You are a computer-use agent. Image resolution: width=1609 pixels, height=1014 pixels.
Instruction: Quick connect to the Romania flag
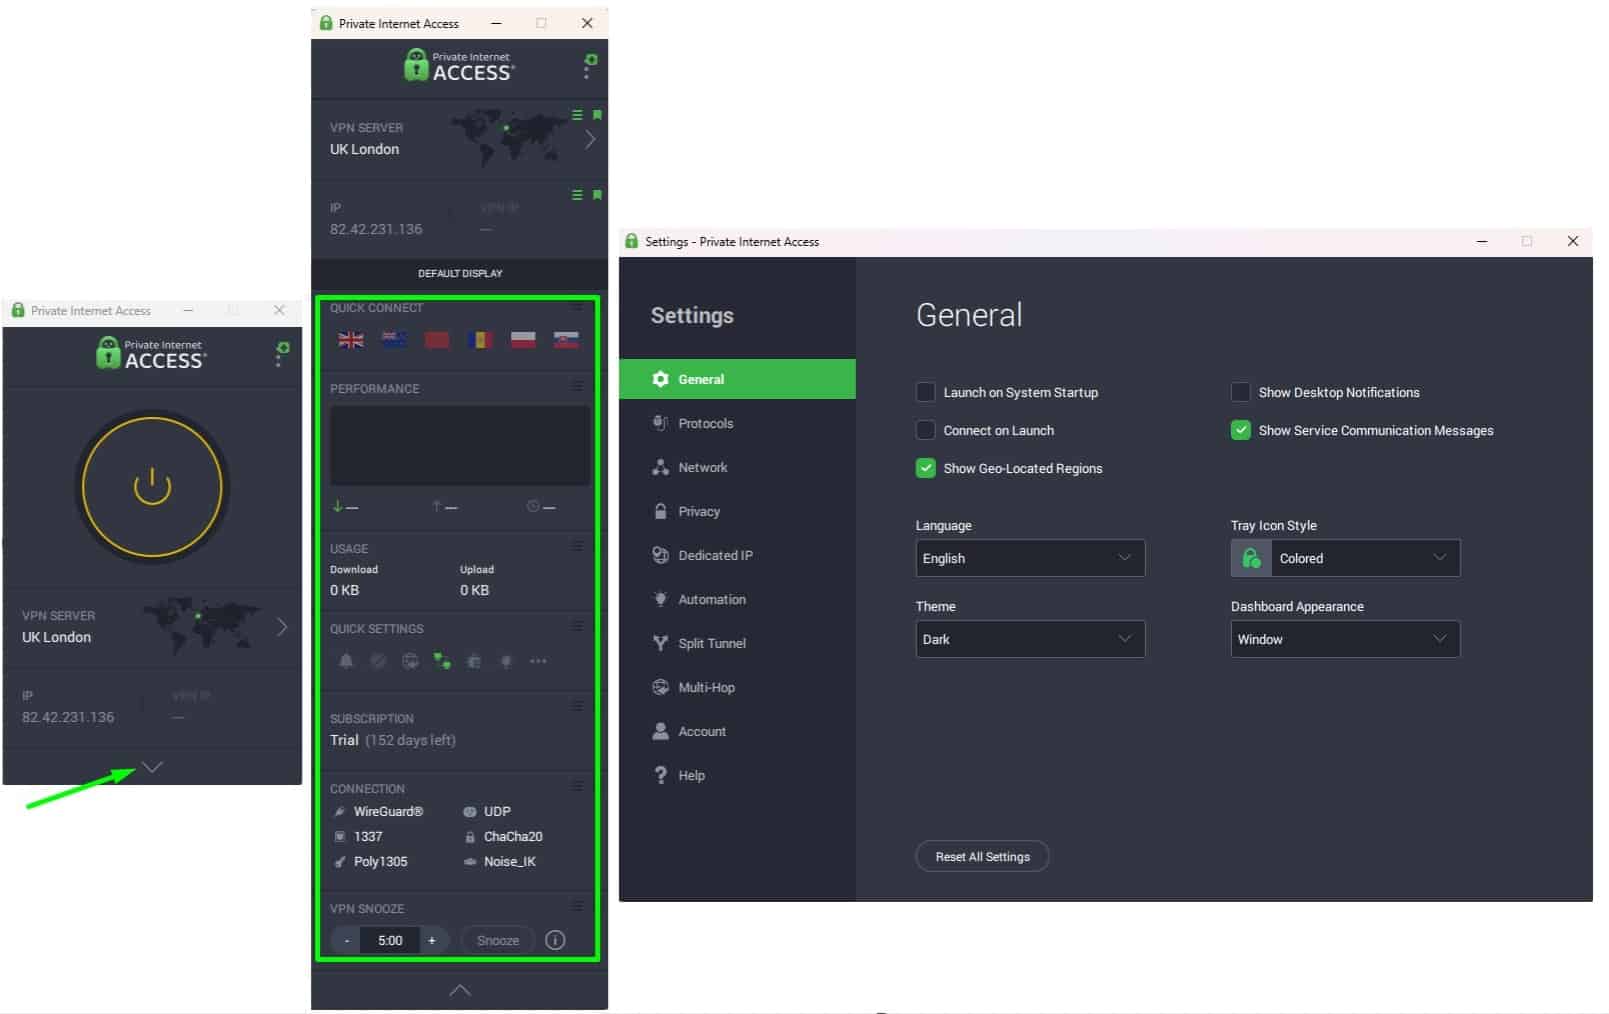click(480, 340)
